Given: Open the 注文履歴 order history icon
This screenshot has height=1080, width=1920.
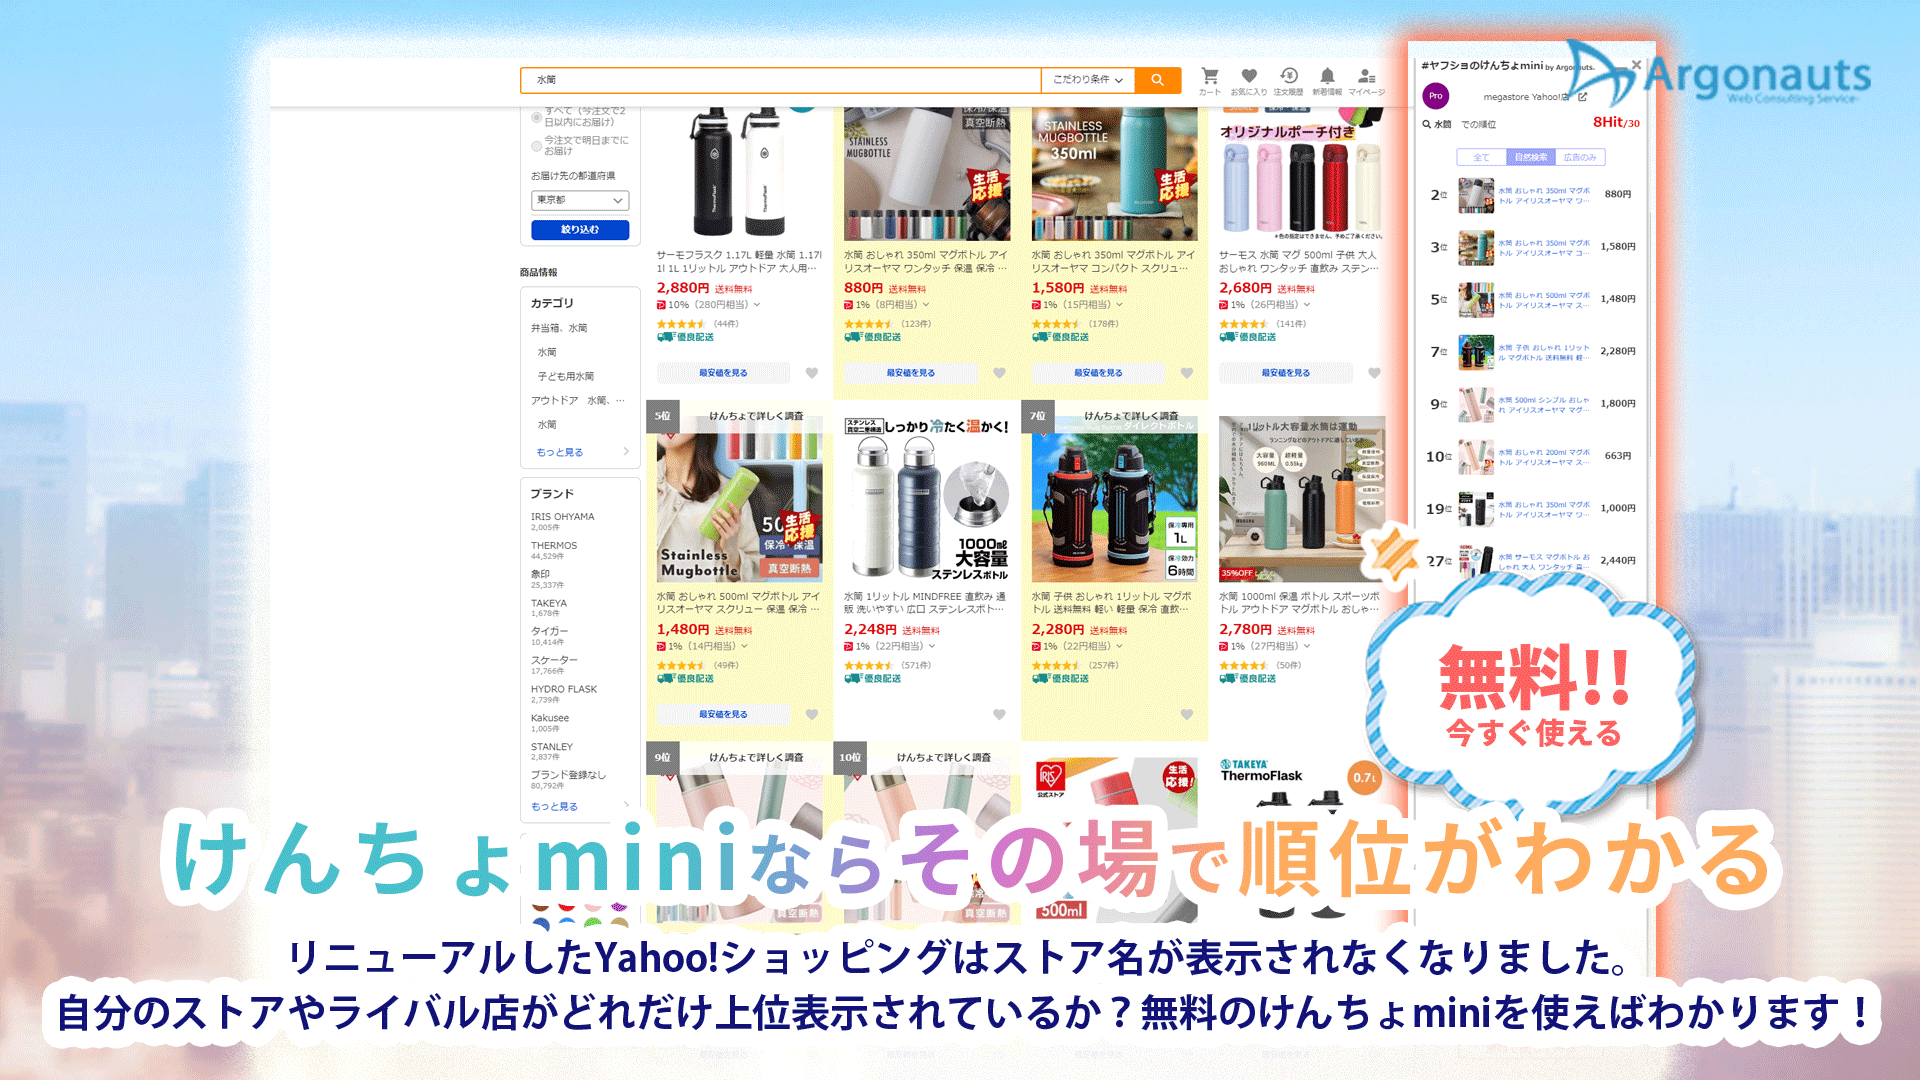Looking at the screenshot, I should 1289,81.
